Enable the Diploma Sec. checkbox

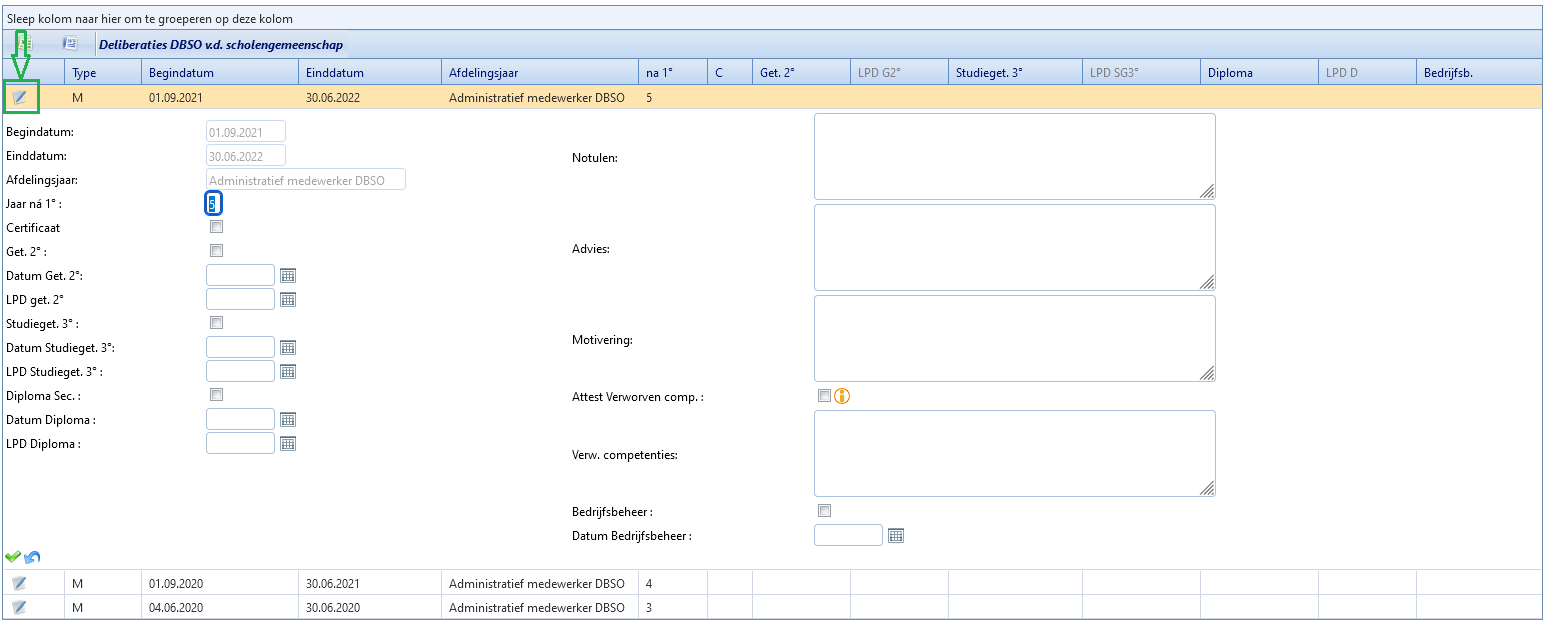(216, 395)
